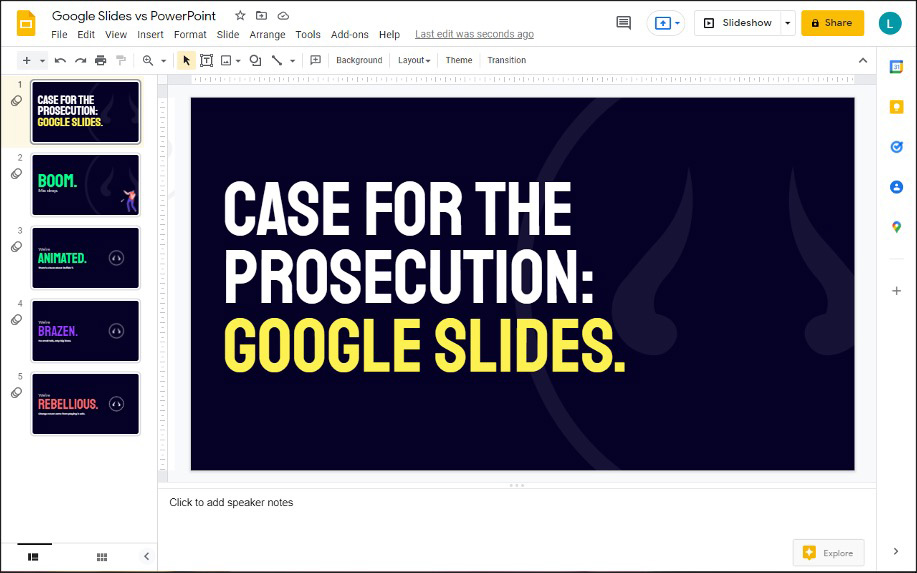917x573 pixels.
Task: Collapse the filmstrip panel
Action: pos(146,557)
